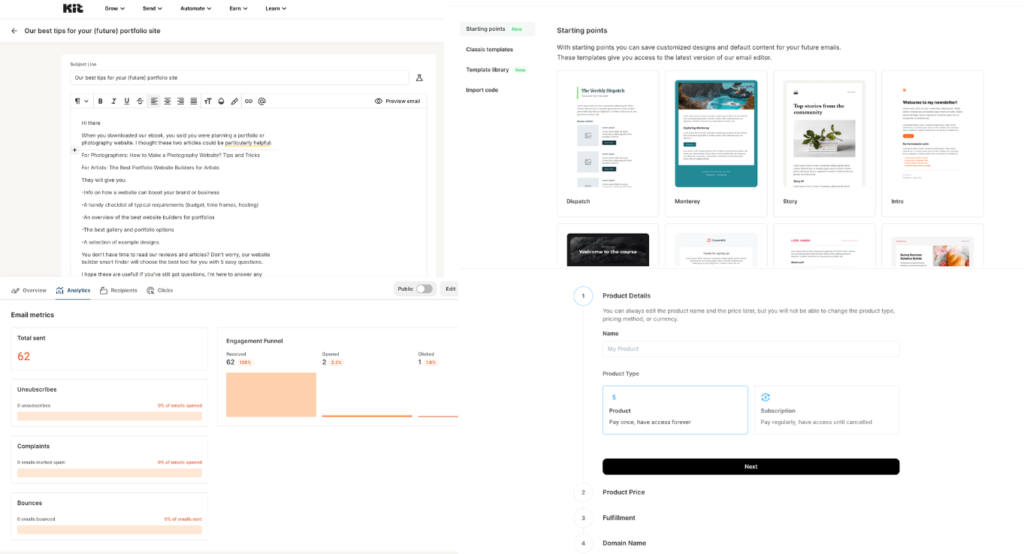Click into the Subject Line field
Screen dimensions: 1024x554
tap(239, 78)
